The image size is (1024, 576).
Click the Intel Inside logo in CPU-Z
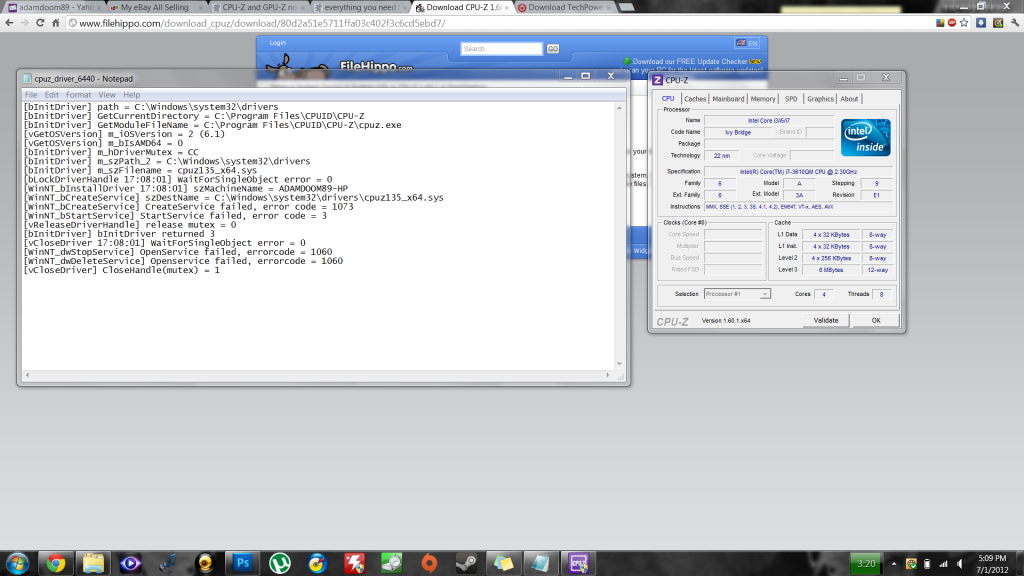pyautogui.click(x=865, y=137)
